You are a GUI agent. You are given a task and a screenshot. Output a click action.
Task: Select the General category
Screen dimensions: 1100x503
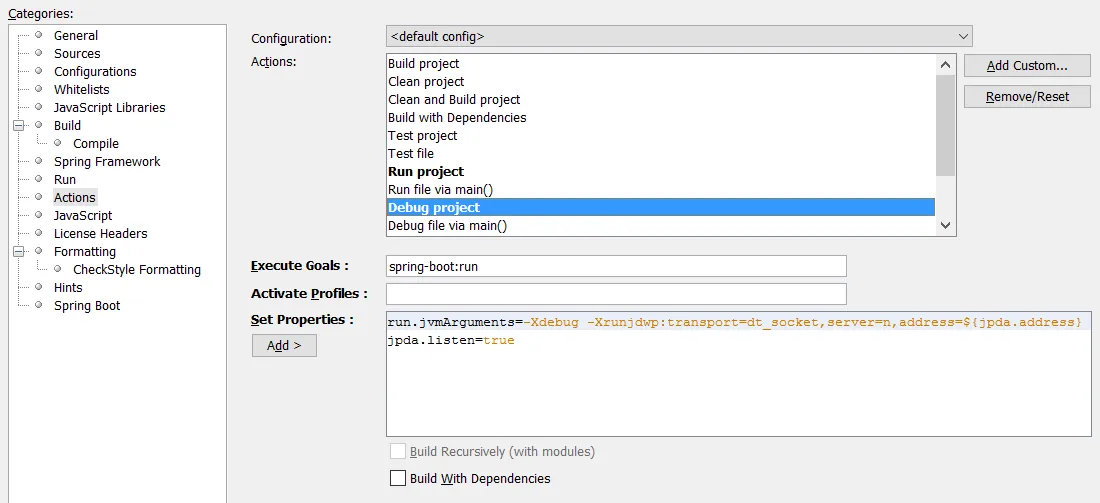click(x=76, y=36)
